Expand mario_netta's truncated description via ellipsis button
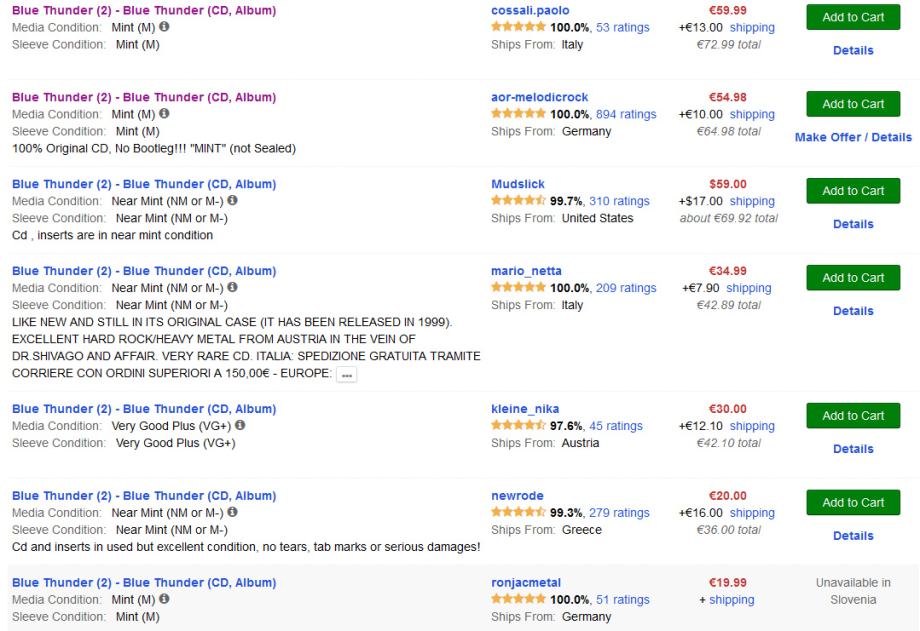The image size is (920, 631). pos(347,375)
